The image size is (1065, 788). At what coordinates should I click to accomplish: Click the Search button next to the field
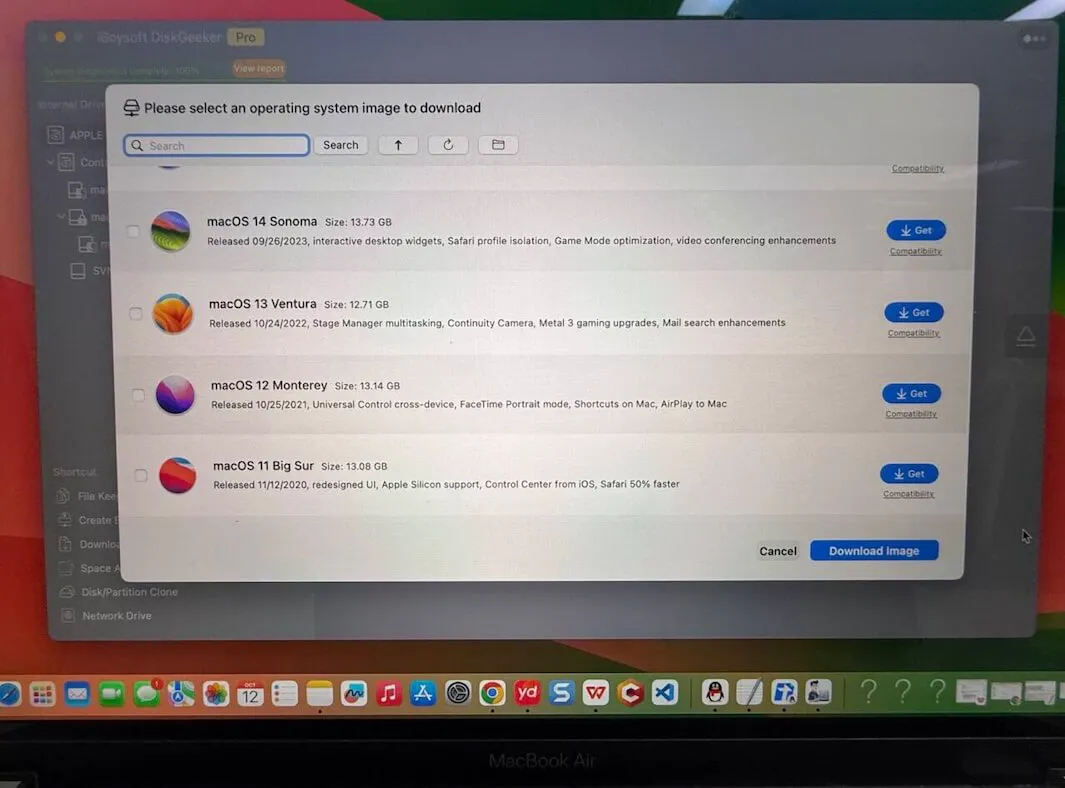tap(340, 145)
